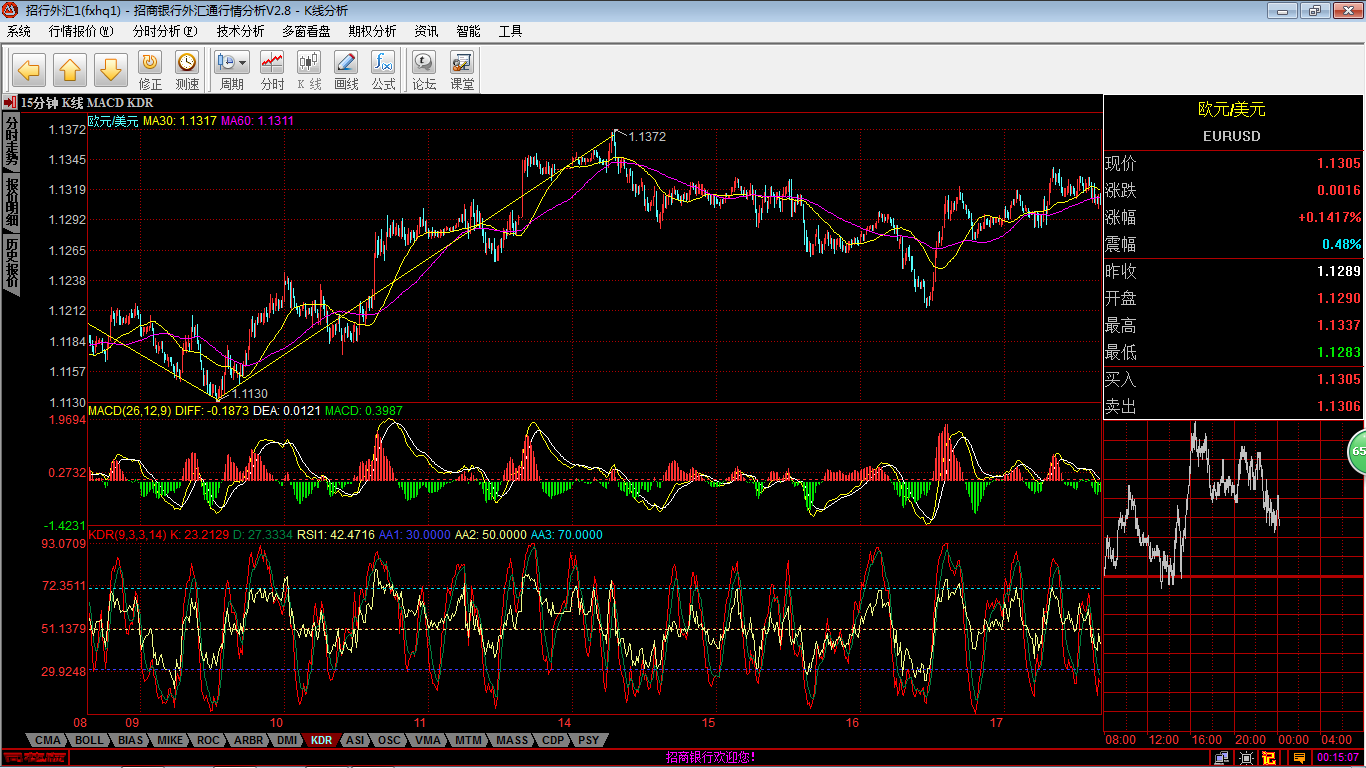Image resolution: width=1366 pixels, height=768 pixels.
Task: Click the 修正 correction icon
Action: (x=150, y=70)
